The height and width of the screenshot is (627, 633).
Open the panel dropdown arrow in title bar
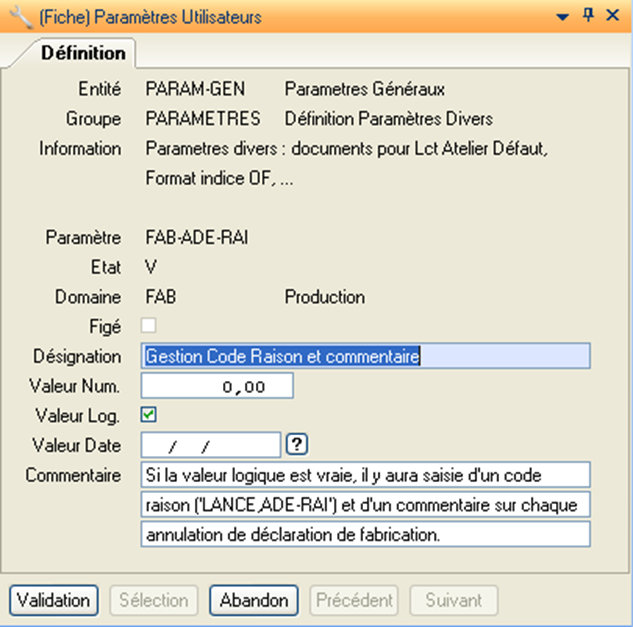(x=563, y=16)
